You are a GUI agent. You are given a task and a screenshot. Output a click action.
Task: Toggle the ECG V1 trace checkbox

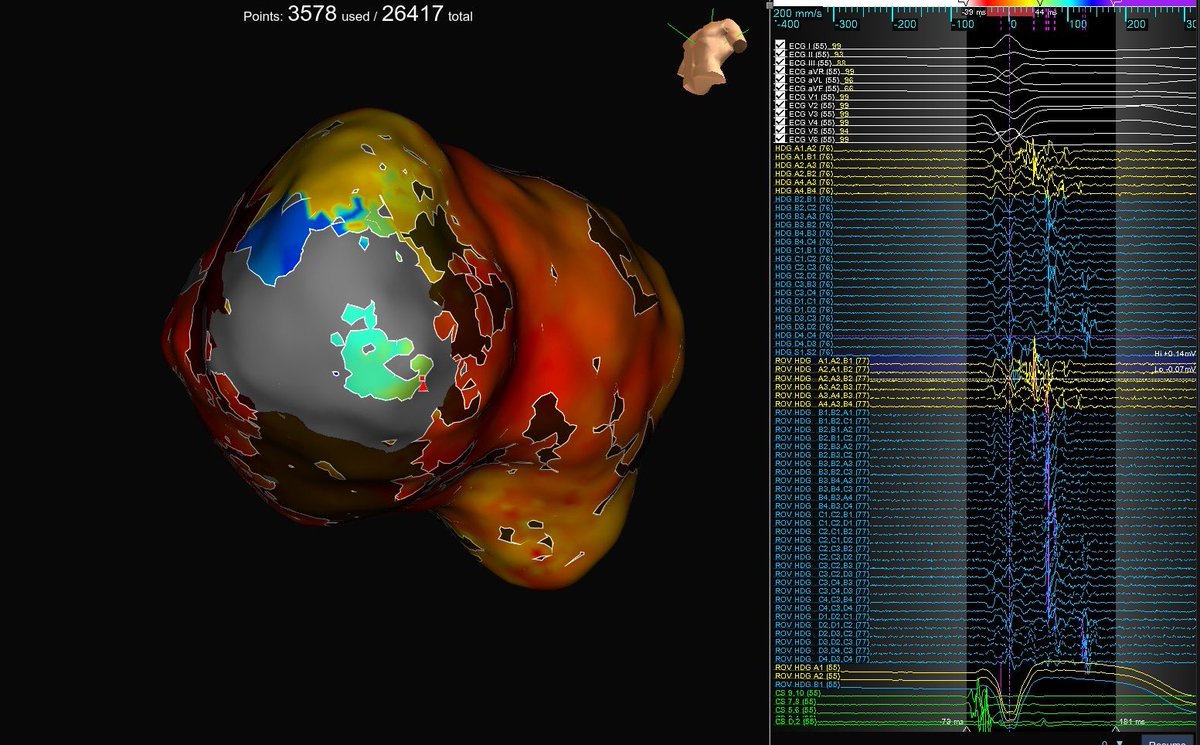click(780, 97)
